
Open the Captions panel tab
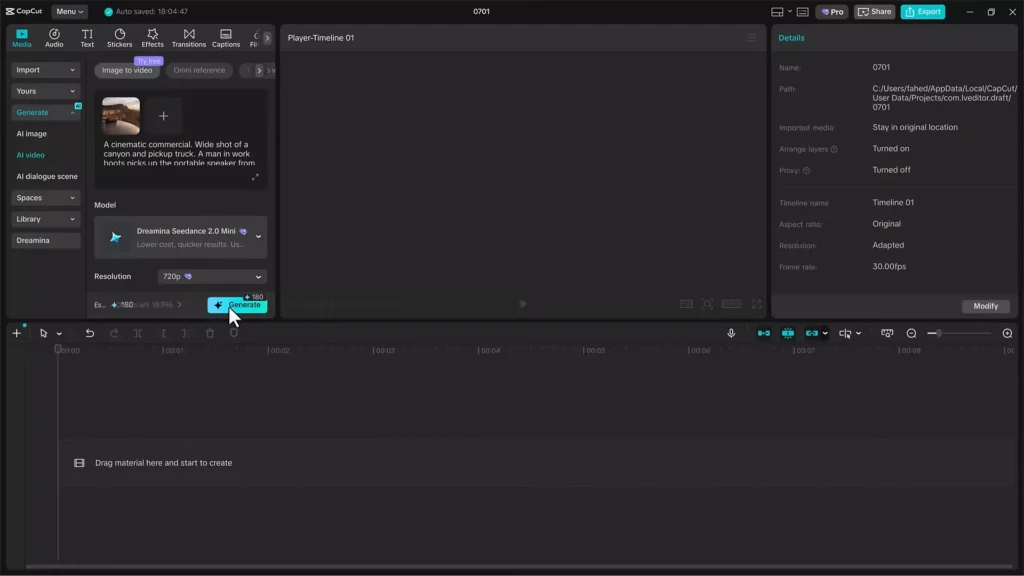click(x=226, y=38)
